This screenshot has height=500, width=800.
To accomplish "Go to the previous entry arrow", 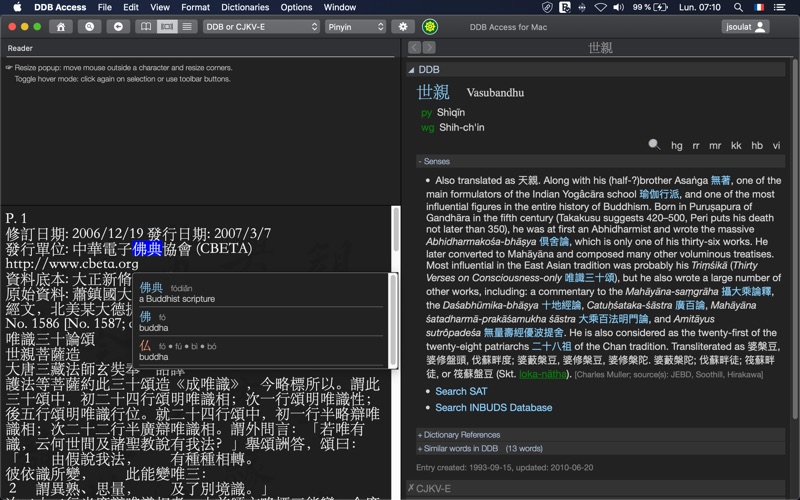I will (414, 47).
